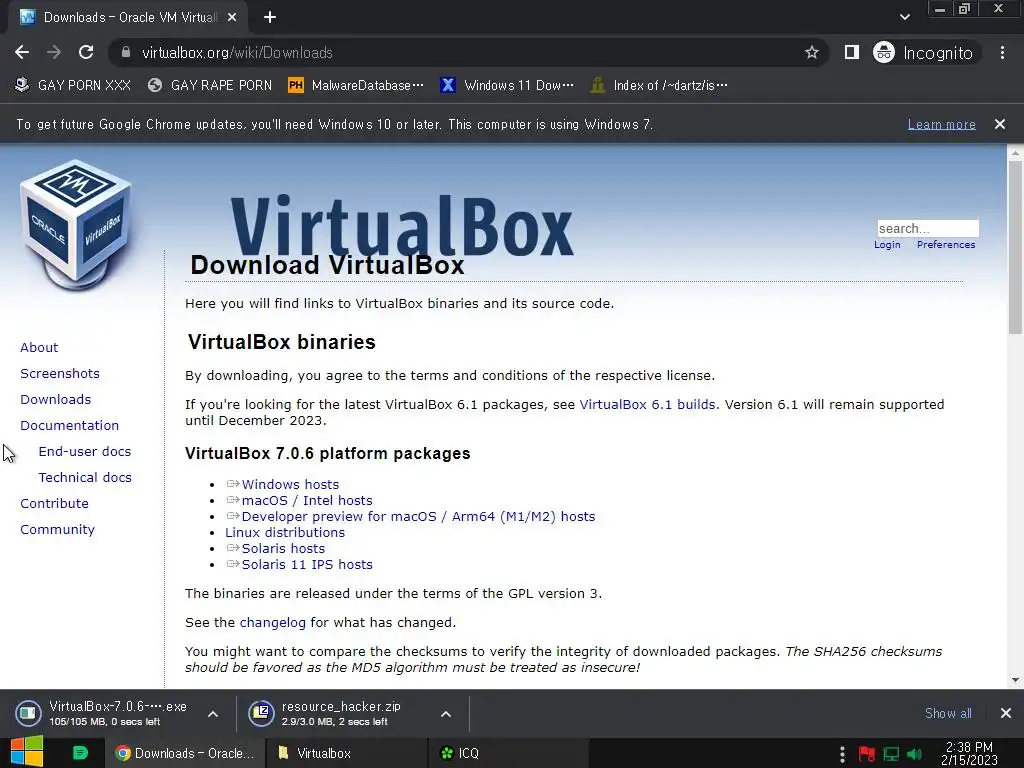Open the Windows Start menu

tap(27, 752)
